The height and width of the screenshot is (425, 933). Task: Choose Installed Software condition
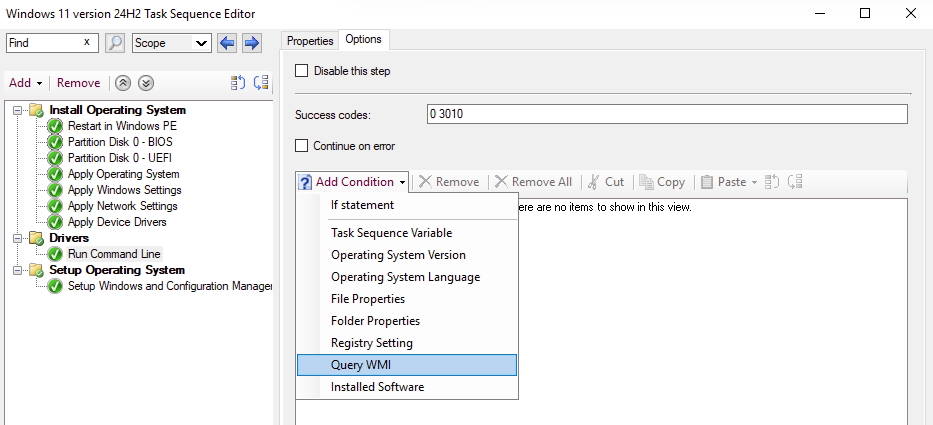[407, 387]
